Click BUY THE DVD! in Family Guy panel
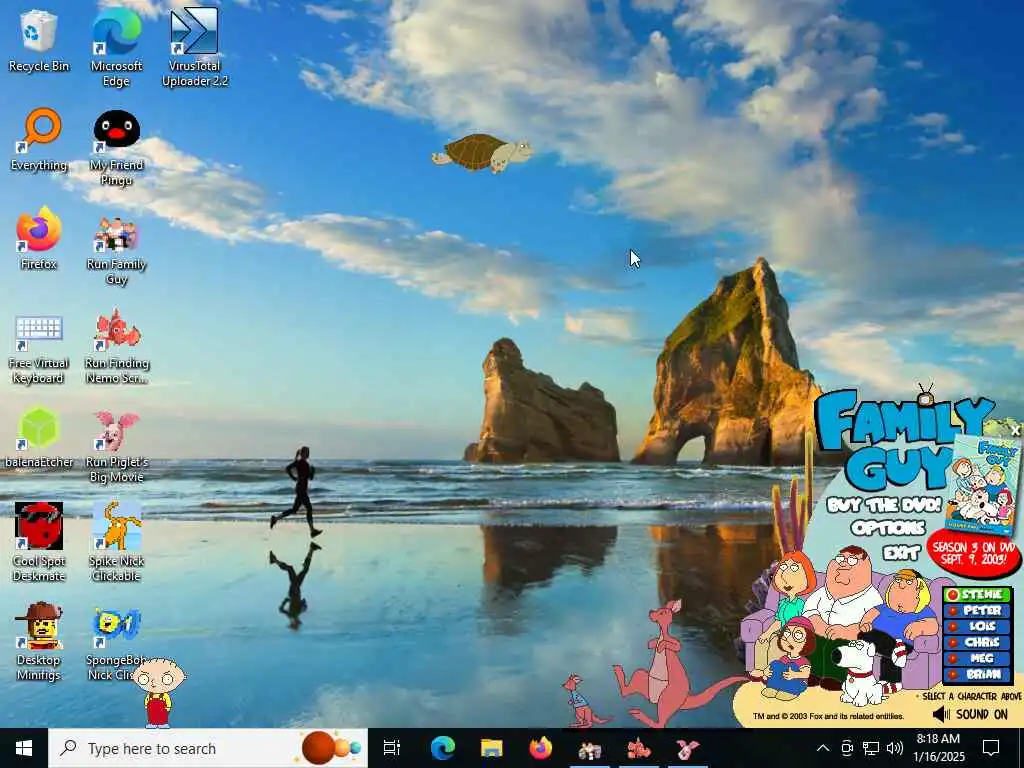1024x768 pixels. pos(884,505)
